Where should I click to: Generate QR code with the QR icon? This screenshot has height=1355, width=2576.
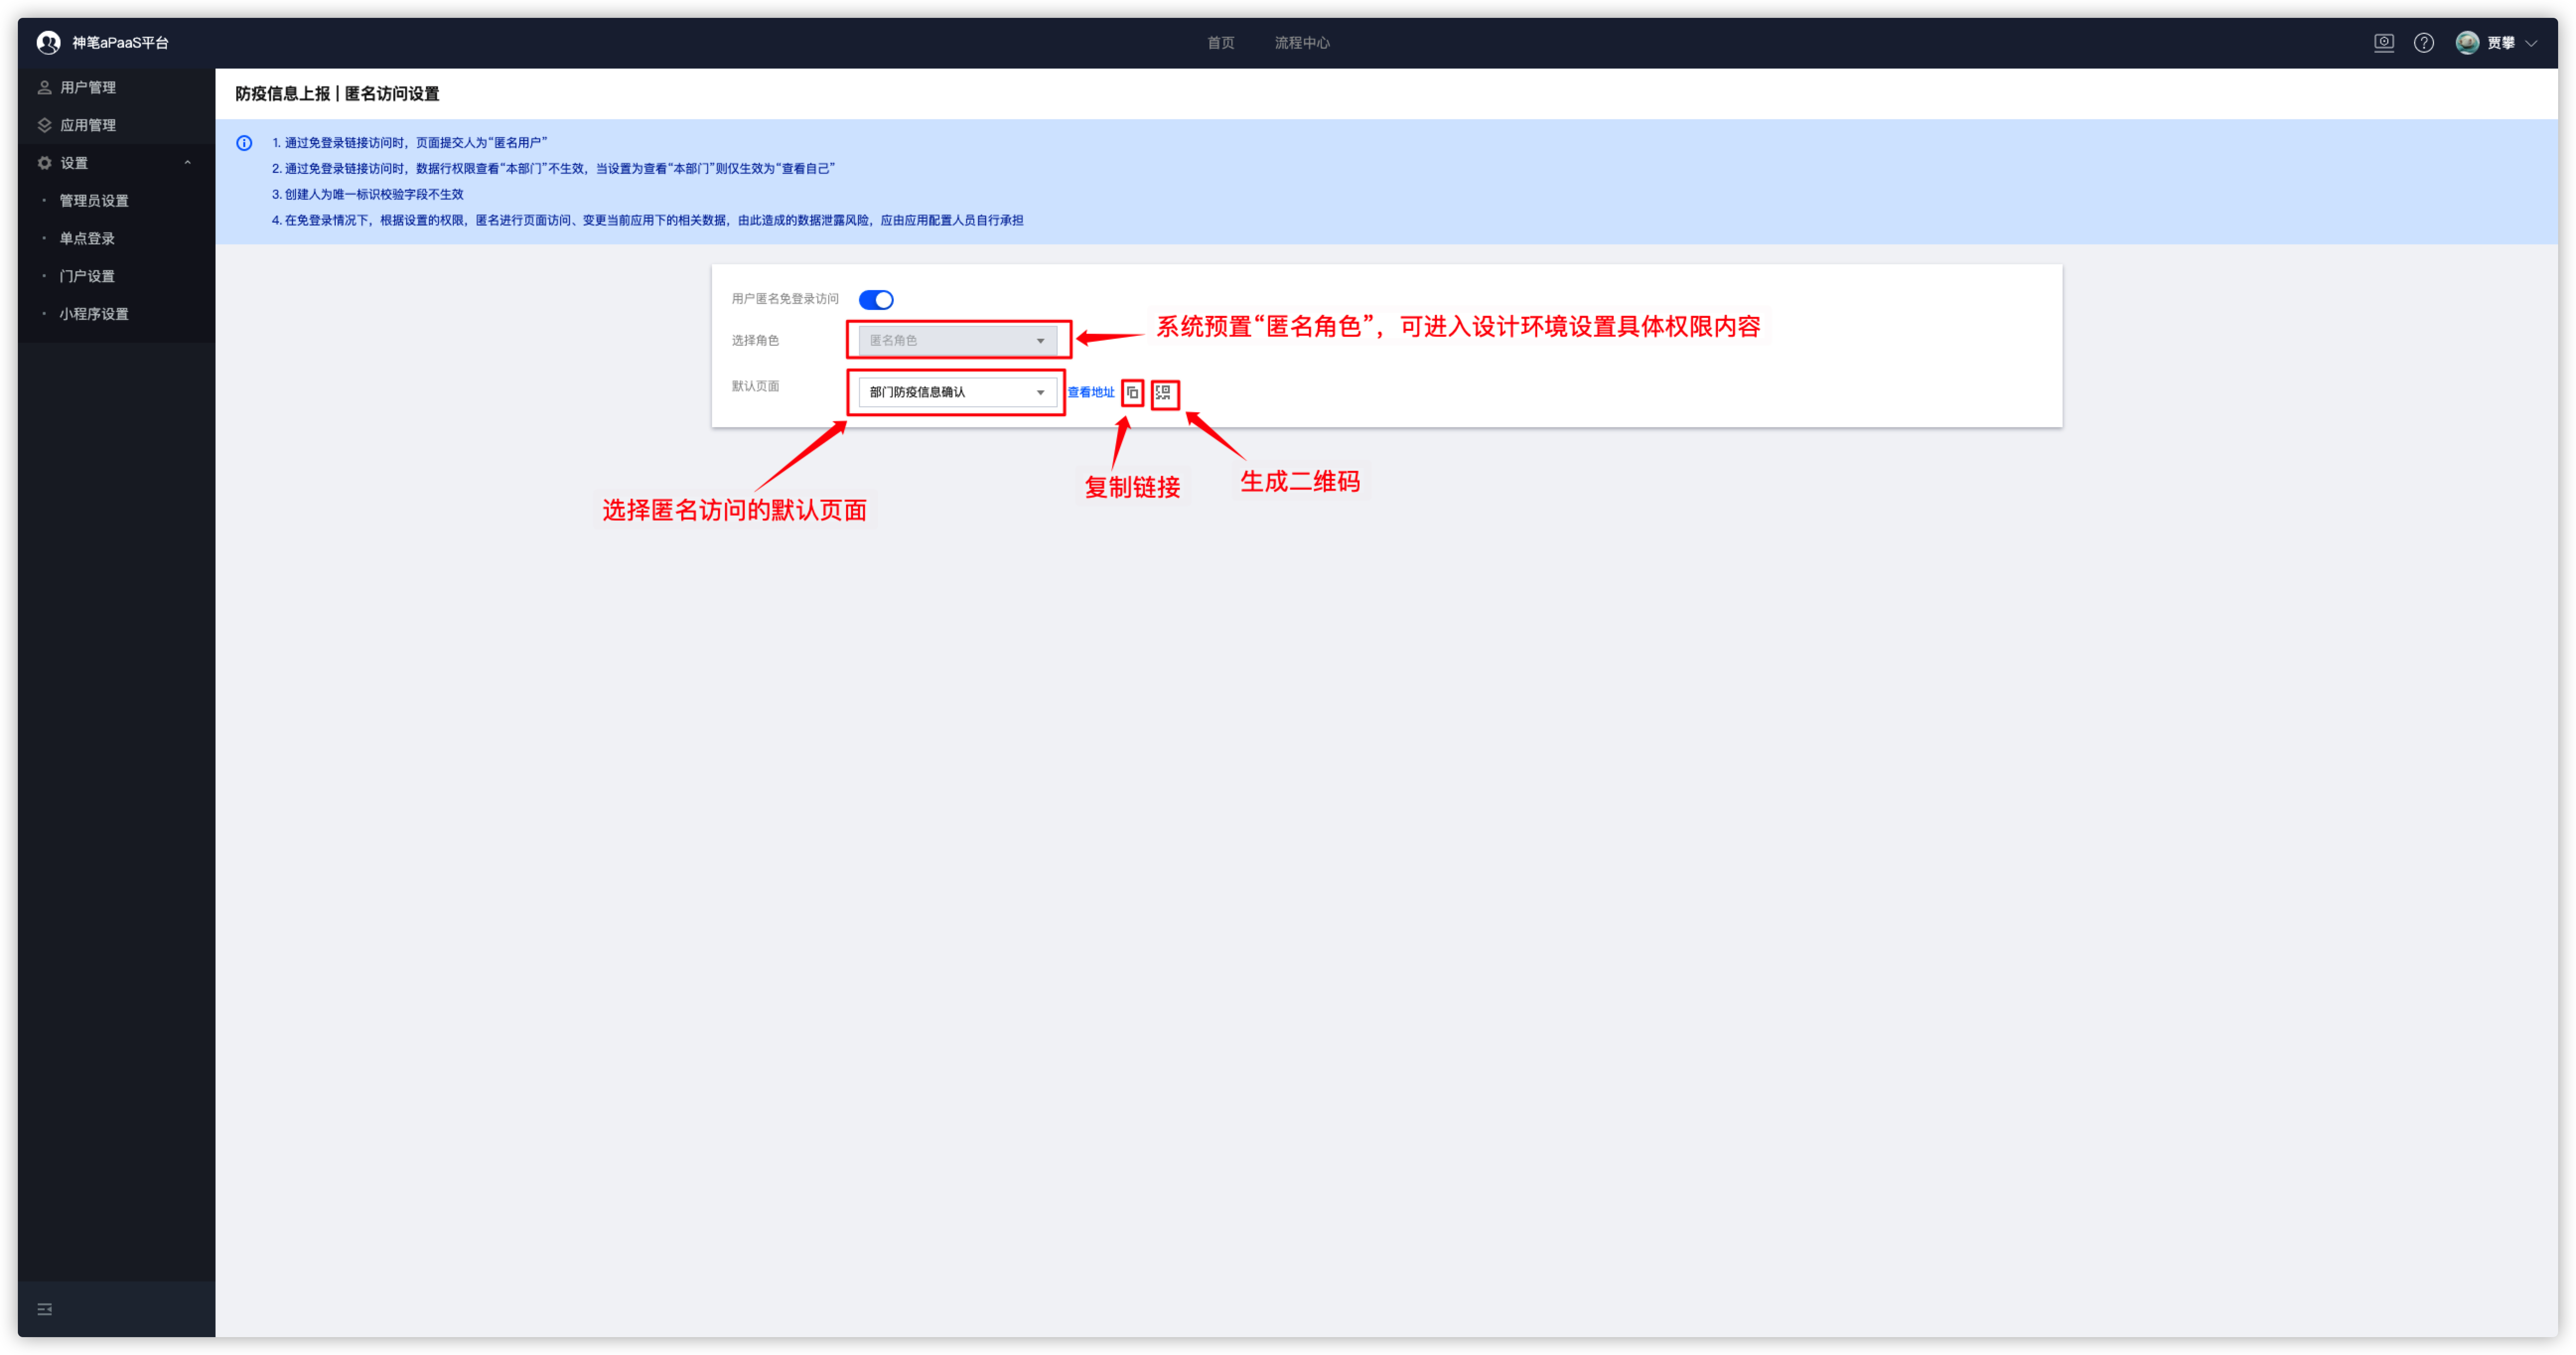tap(1163, 392)
